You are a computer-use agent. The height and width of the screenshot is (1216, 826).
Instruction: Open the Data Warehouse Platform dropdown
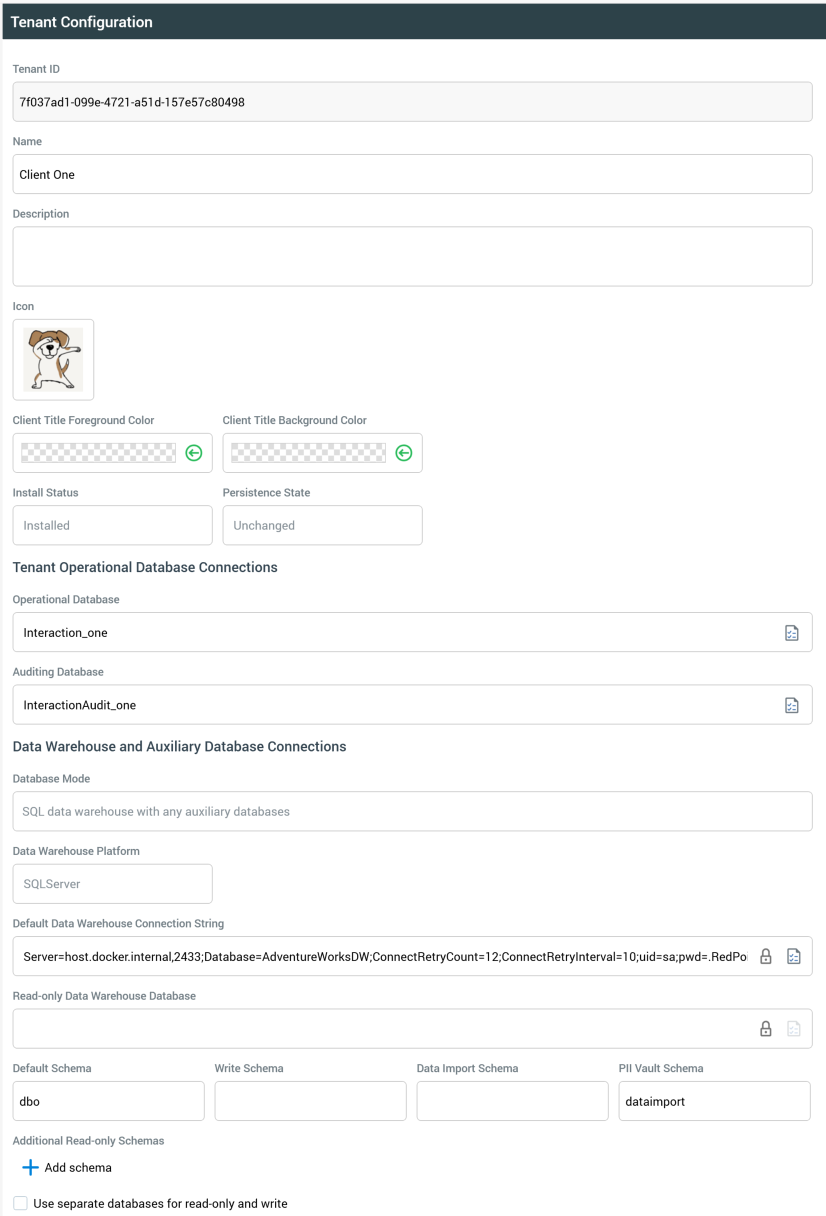coord(113,884)
